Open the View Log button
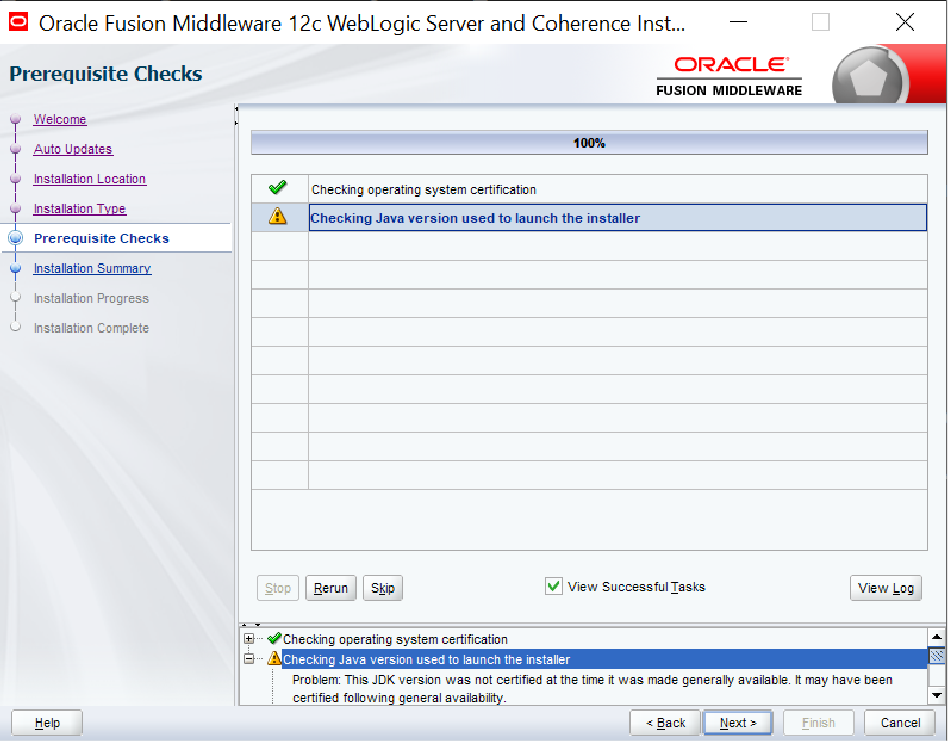The image size is (948, 741). 885,588
